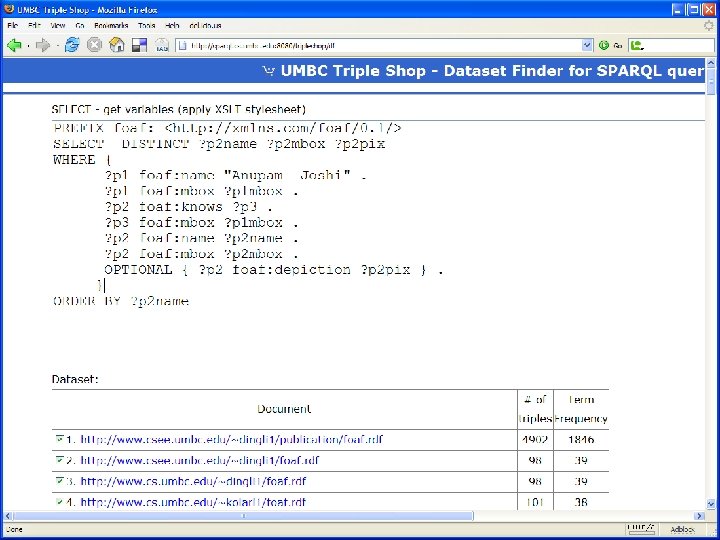The height and width of the screenshot is (540, 720).
Task: Click the term frequency value 1846
Action: point(581,439)
